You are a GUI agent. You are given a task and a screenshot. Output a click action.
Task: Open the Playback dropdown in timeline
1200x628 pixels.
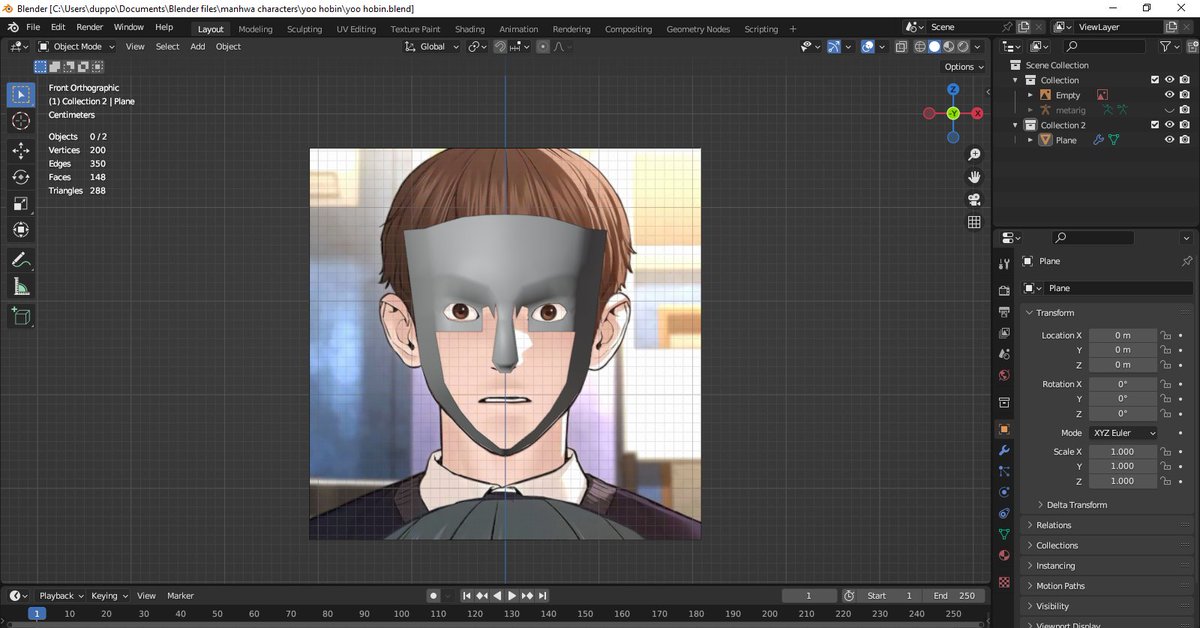click(61, 595)
